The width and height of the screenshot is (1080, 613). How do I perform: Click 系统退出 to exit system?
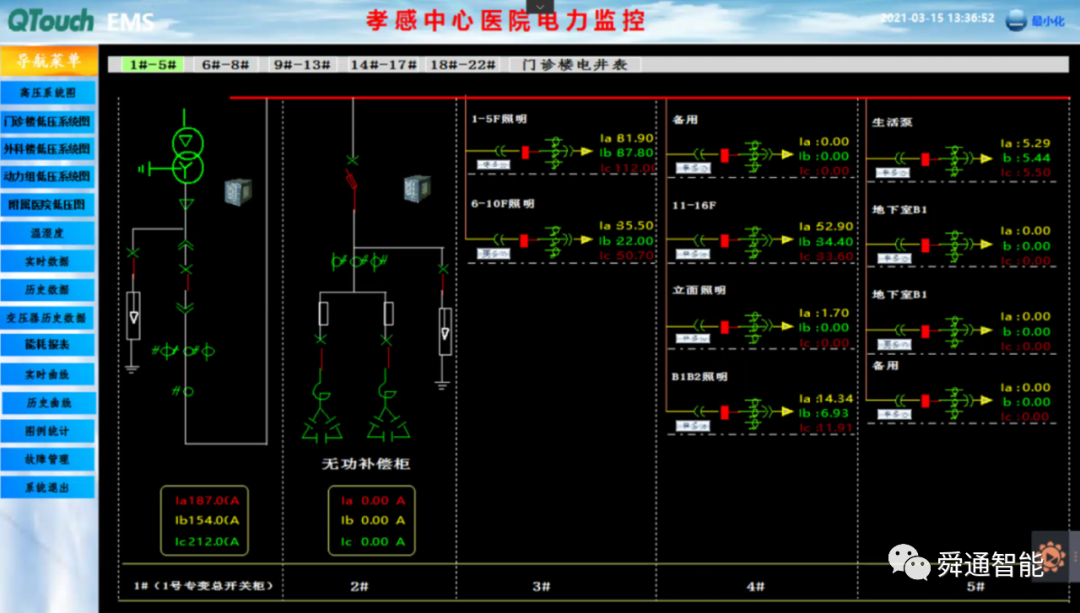pyautogui.click(x=48, y=487)
